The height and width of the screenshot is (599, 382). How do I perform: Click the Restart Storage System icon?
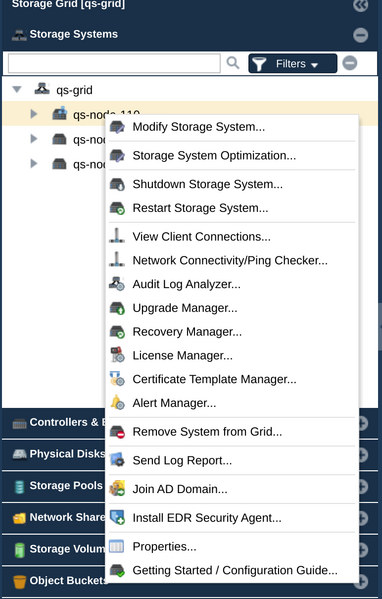tap(117, 208)
